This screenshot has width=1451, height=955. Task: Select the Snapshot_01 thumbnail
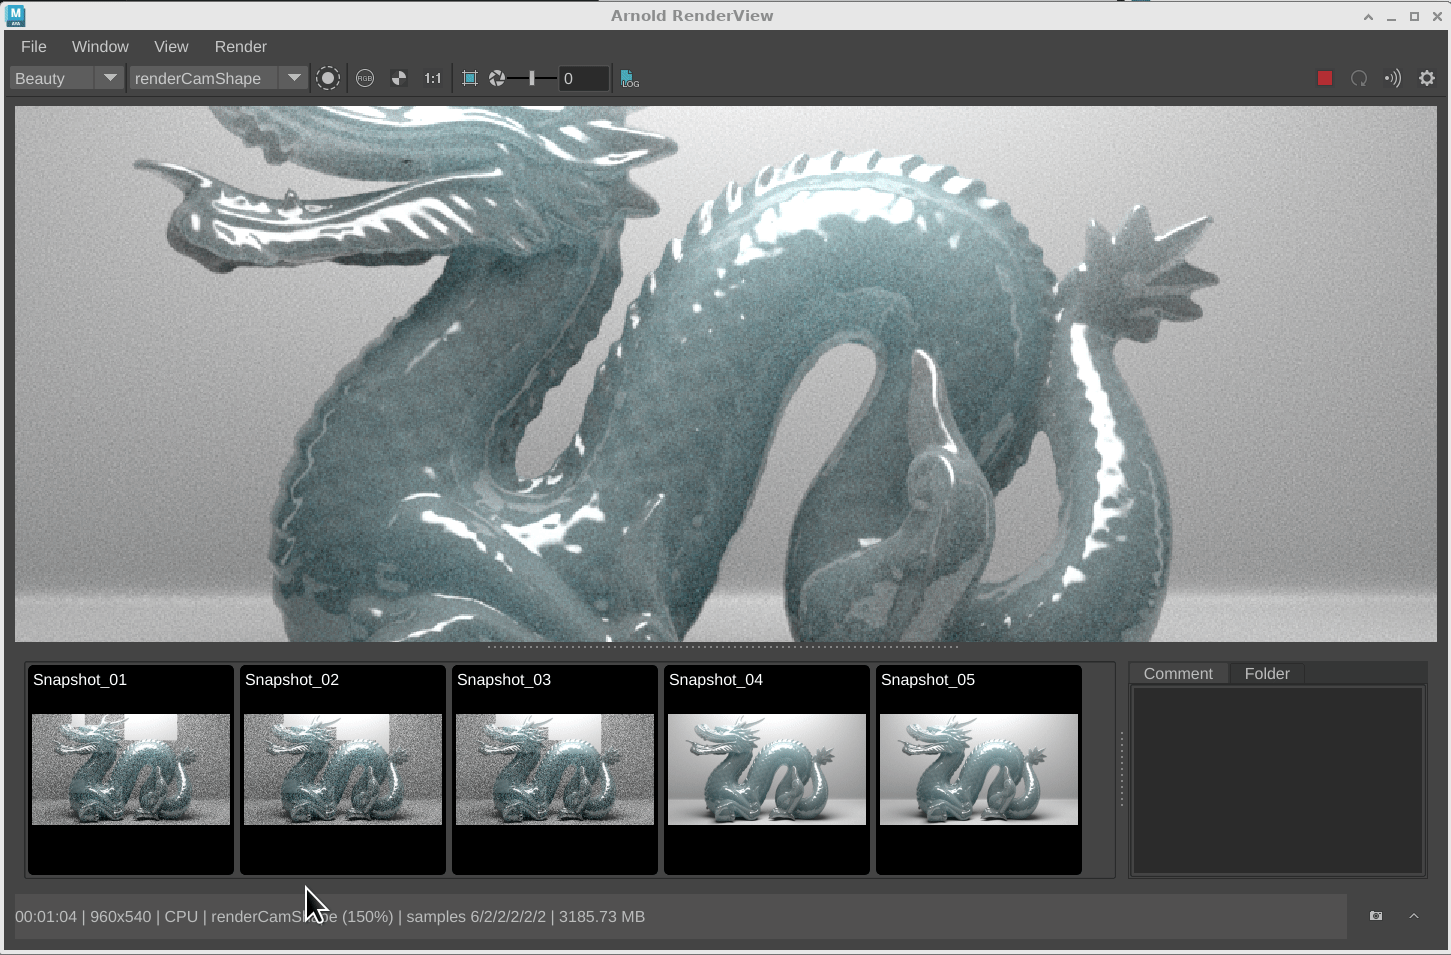131,770
